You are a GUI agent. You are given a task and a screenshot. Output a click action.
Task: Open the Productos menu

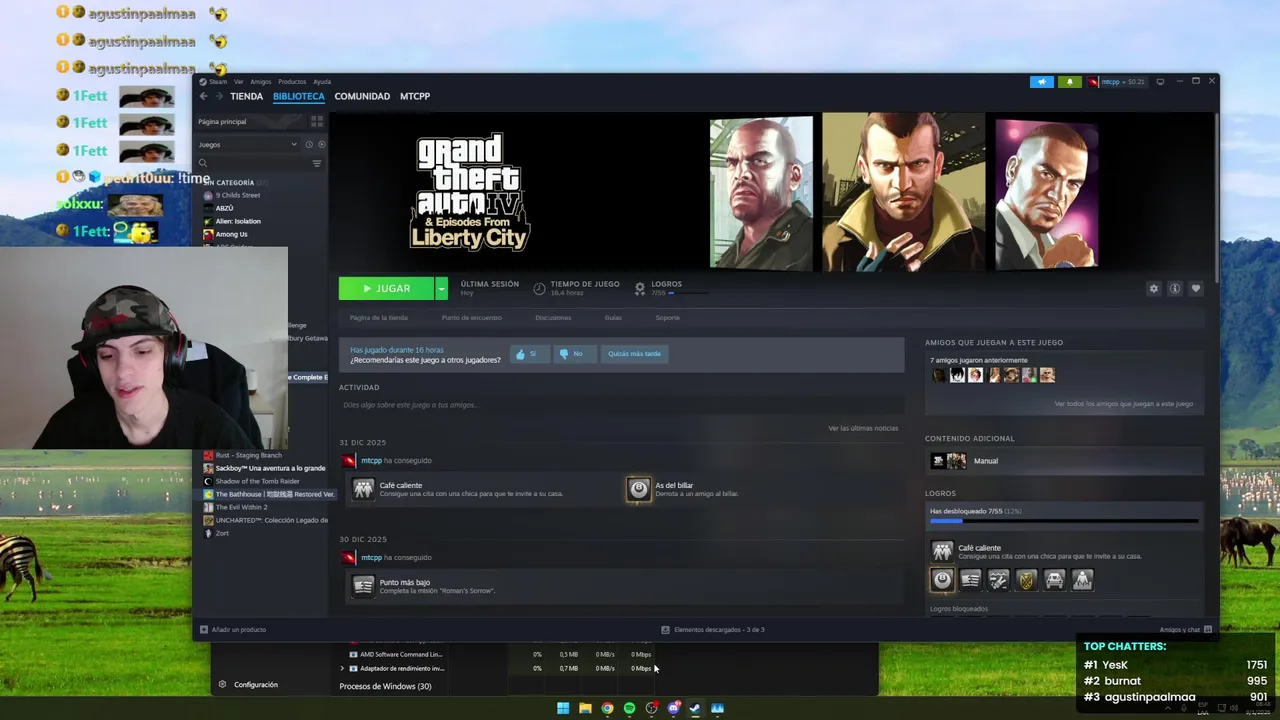[x=292, y=82]
